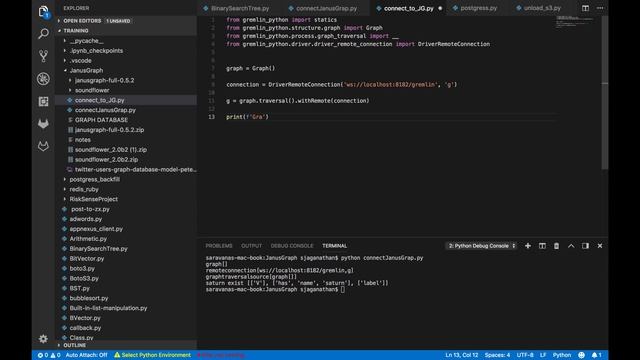The height and width of the screenshot is (360, 640).
Task: Move the panel to the side
Action: [x=585, y=246]
